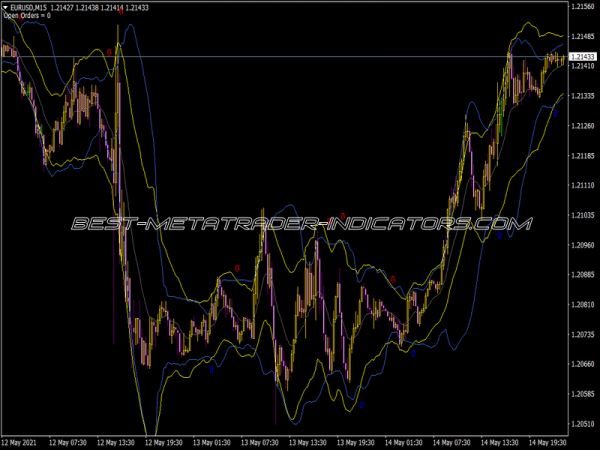Click the blue buy dot near 13 May 19:30
The width and height of the screenshot is (600, 450).
click(x=361, y=405)
